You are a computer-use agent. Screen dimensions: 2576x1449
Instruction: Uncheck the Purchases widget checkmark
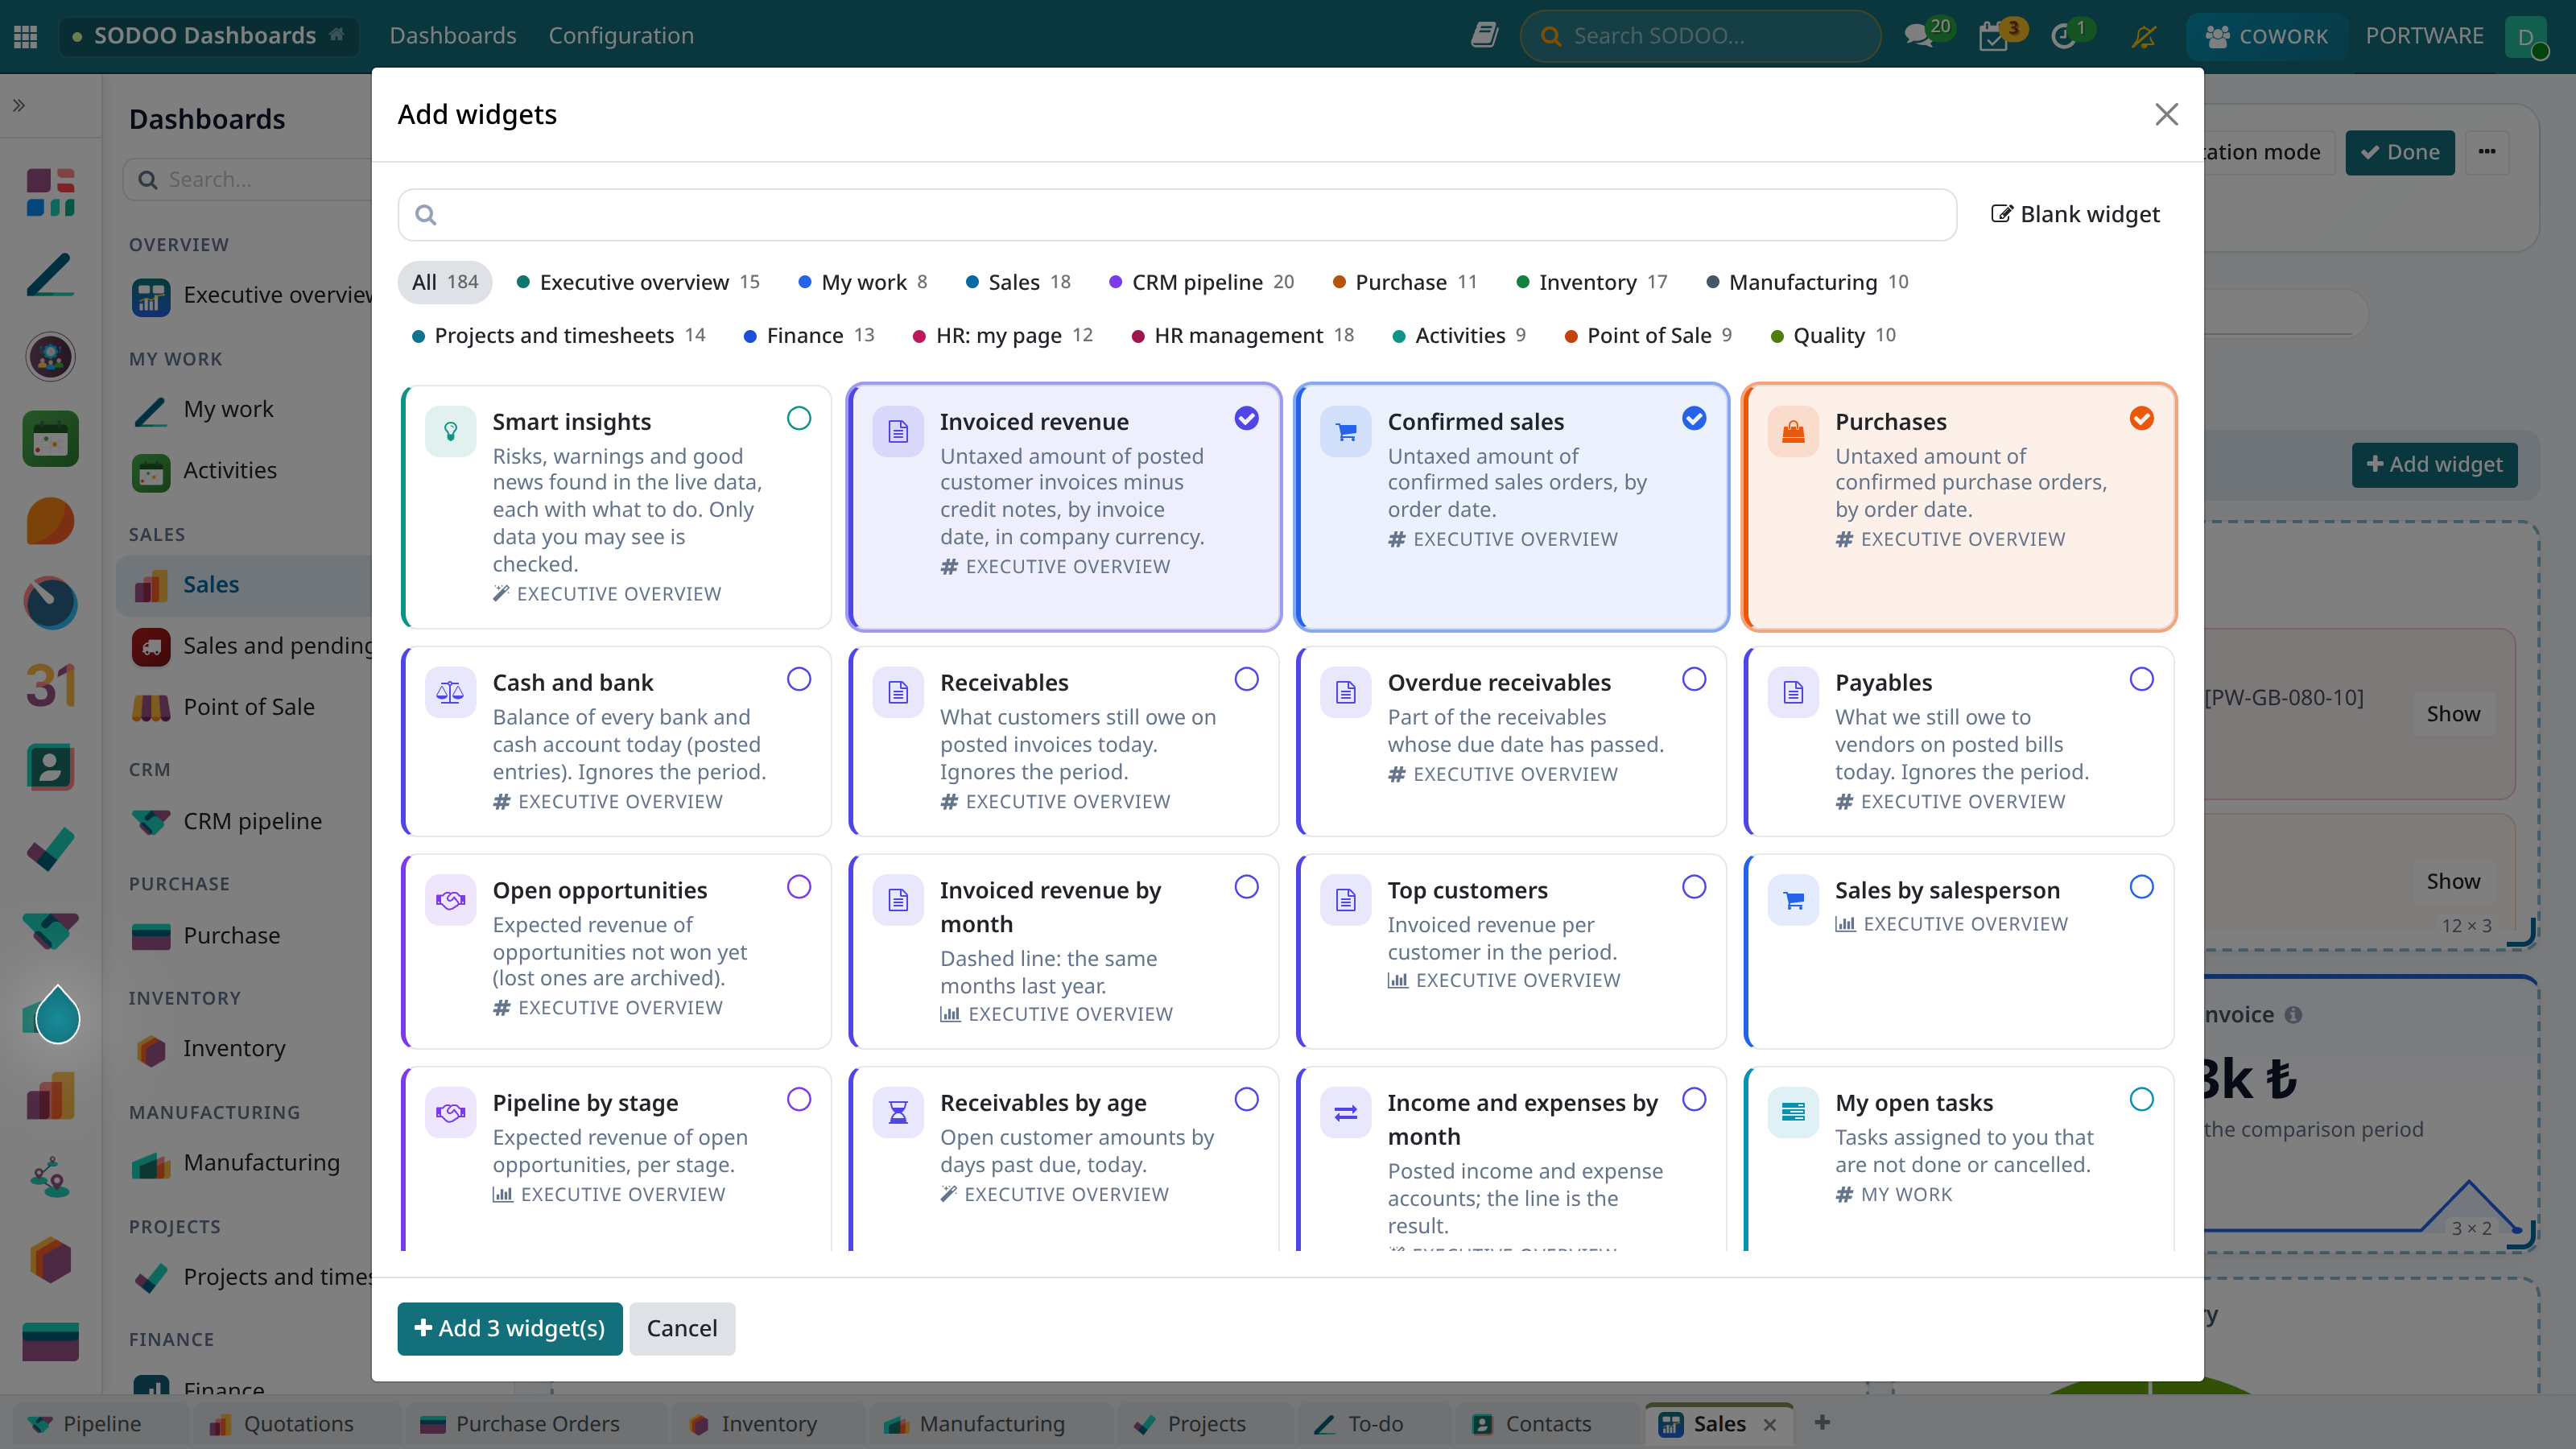click(2141, 418)
